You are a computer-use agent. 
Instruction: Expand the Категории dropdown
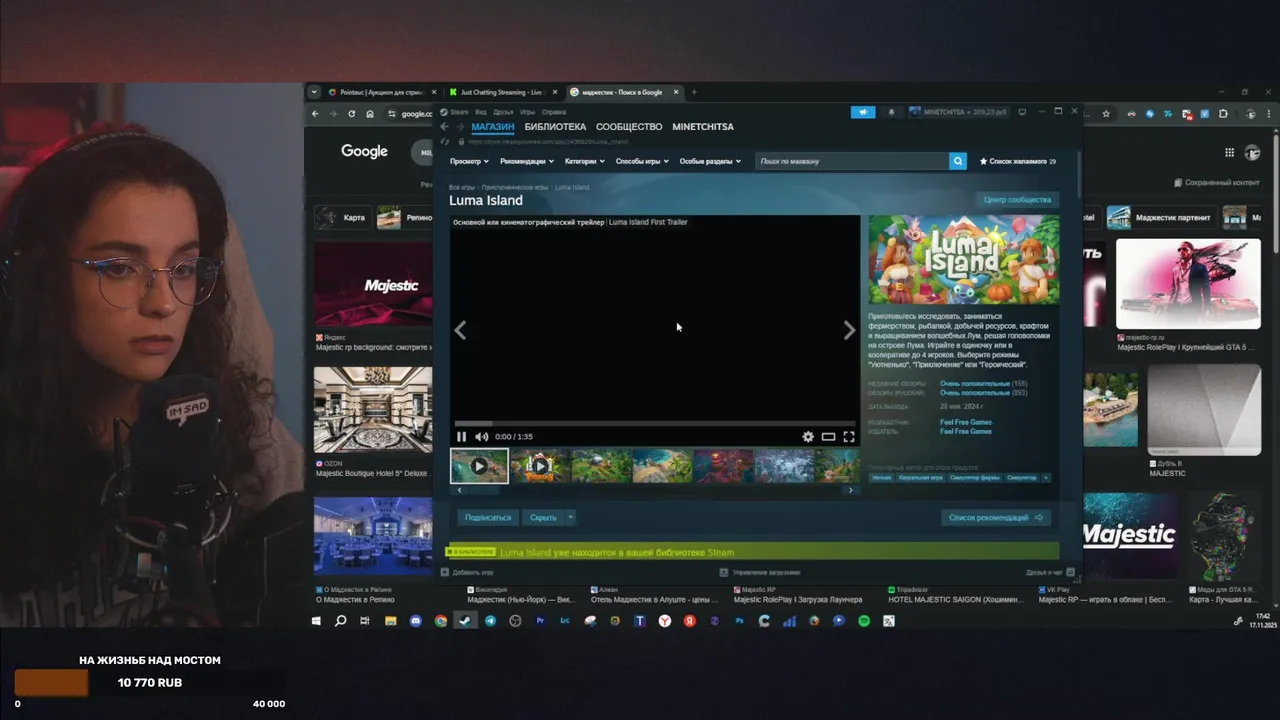(585, 161)
